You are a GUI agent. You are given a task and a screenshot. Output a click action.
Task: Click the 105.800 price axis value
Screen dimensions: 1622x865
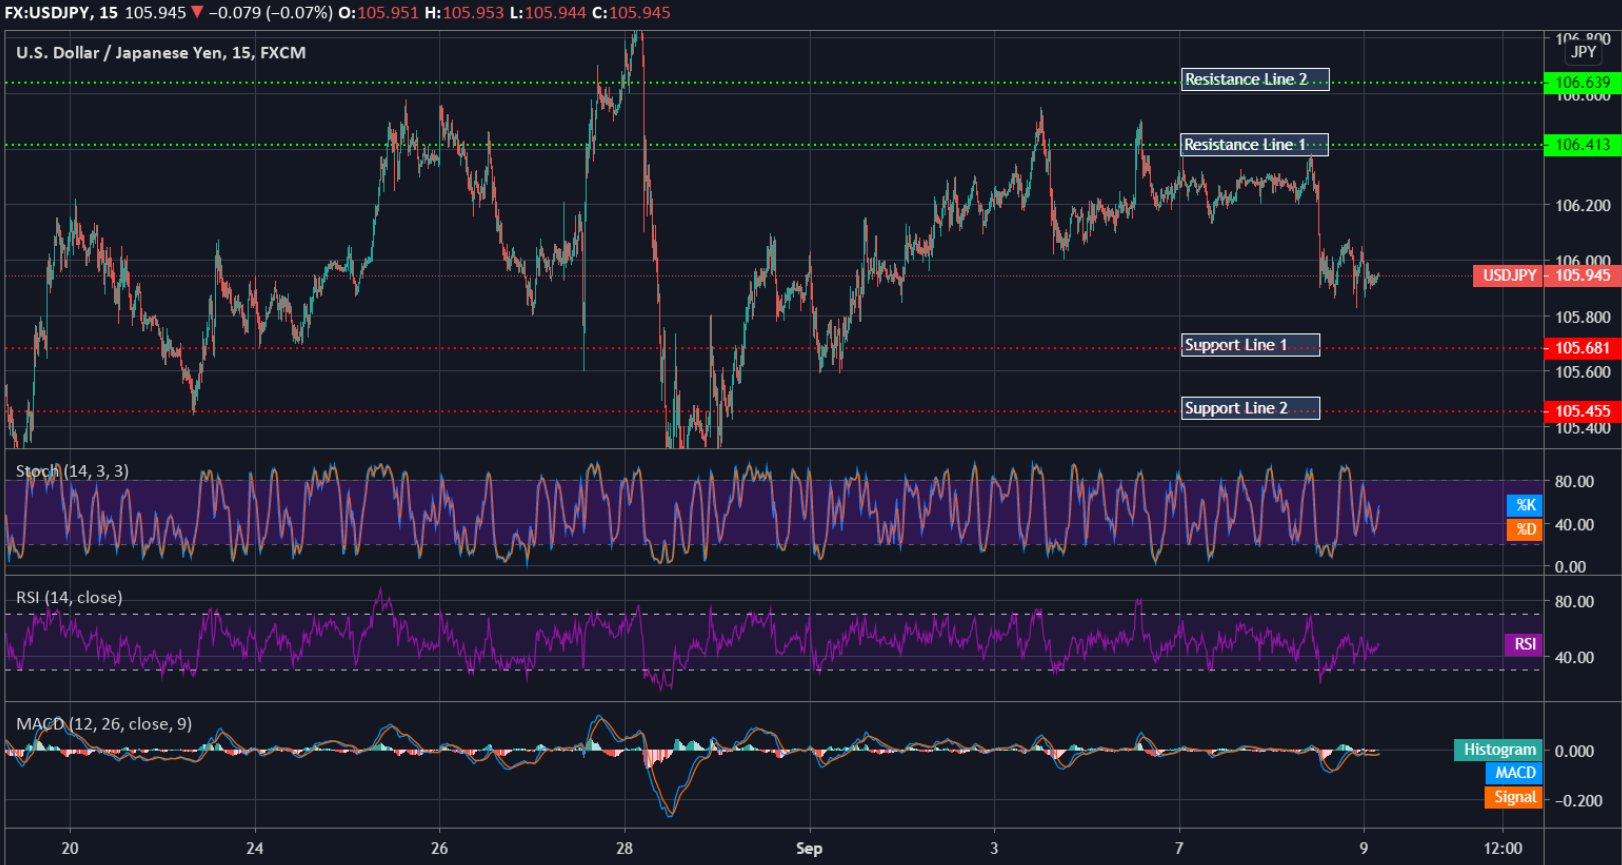(x=1582, y=317)
